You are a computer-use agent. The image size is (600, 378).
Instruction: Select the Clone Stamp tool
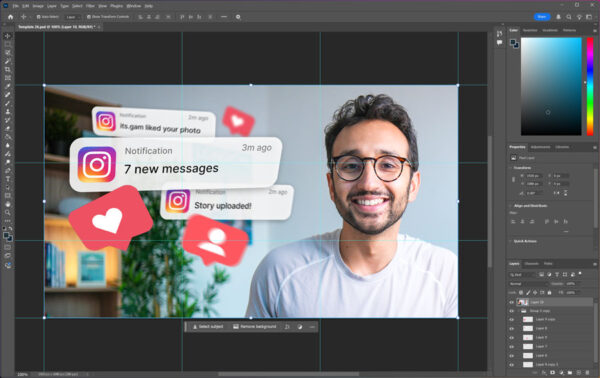click(x=8, y=111)
